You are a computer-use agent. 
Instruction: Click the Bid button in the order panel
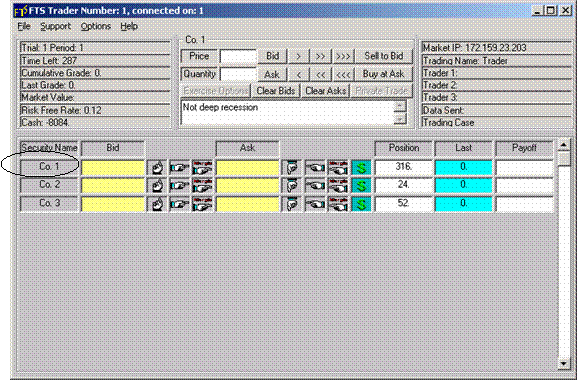pyautogui.click(x=272, y=56)
